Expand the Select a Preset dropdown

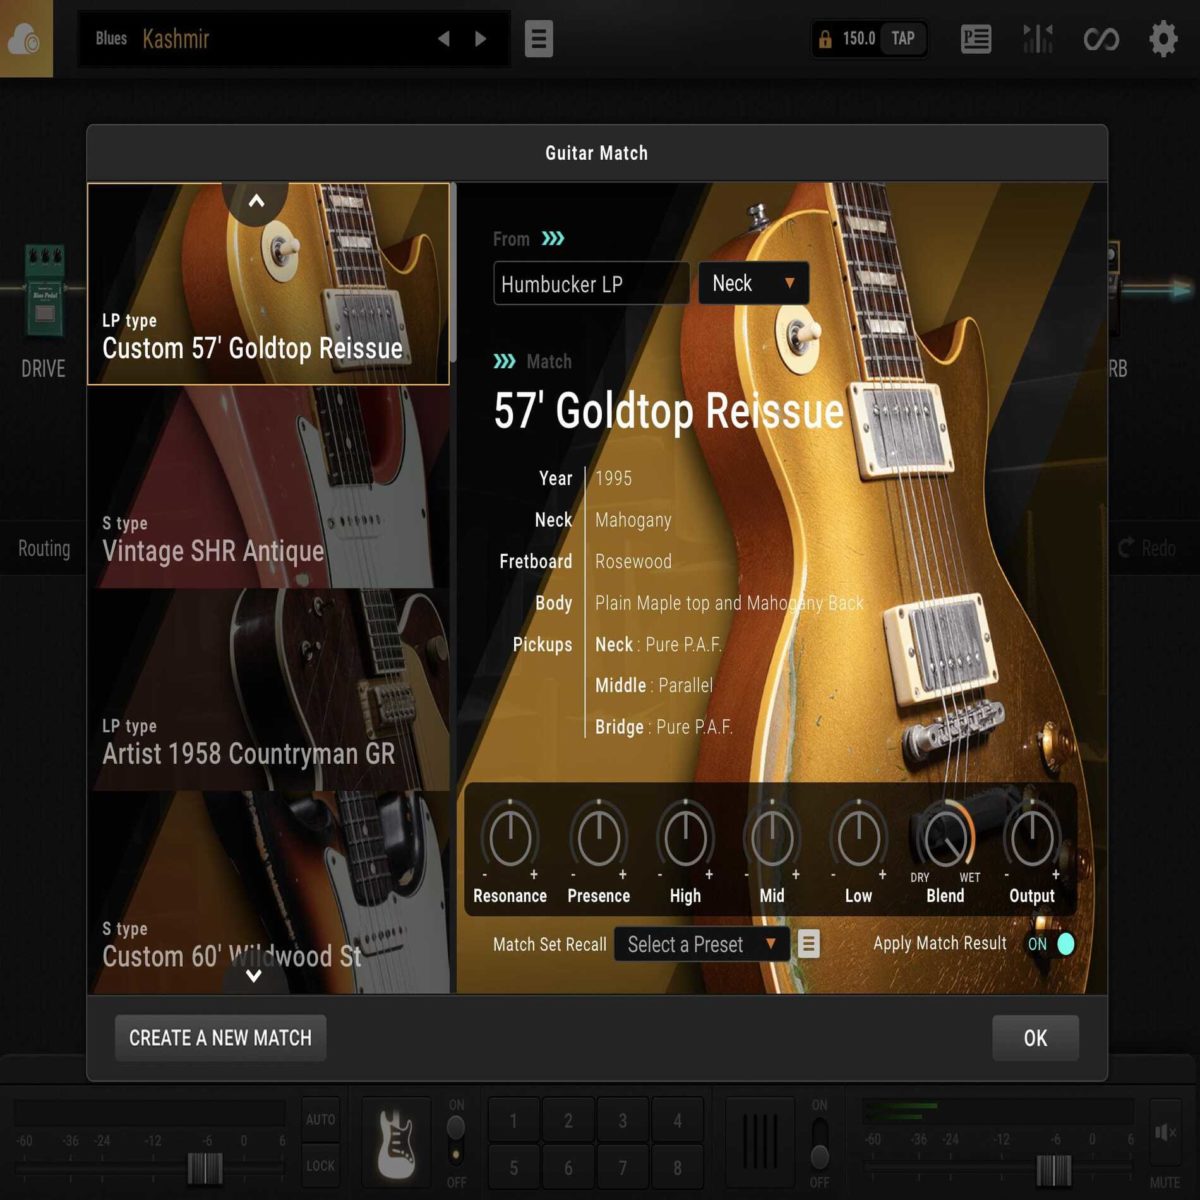700,944
